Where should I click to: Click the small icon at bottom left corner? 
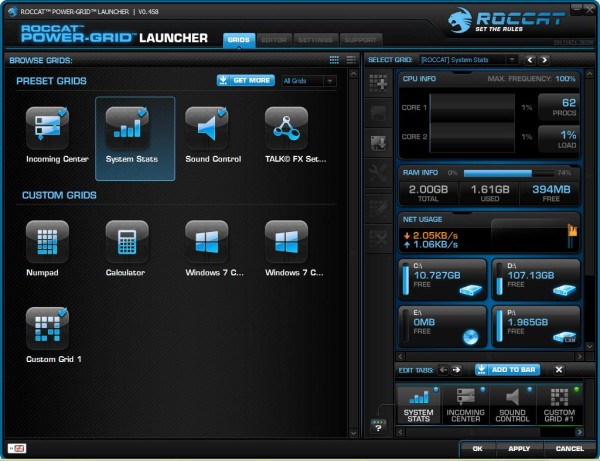(x=17, y=448)
